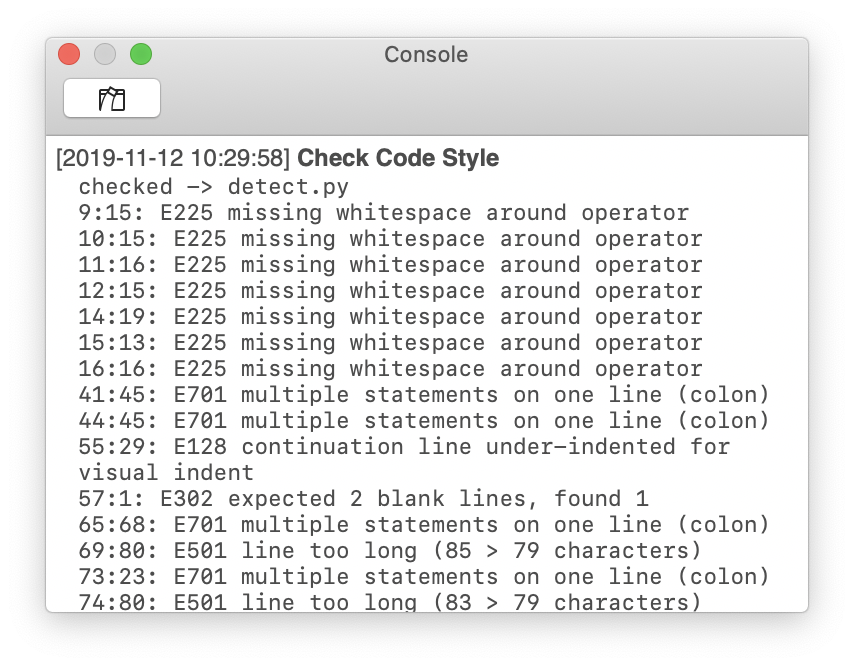Click the '65:68: E701' multiple statements line

click(424, 525)
